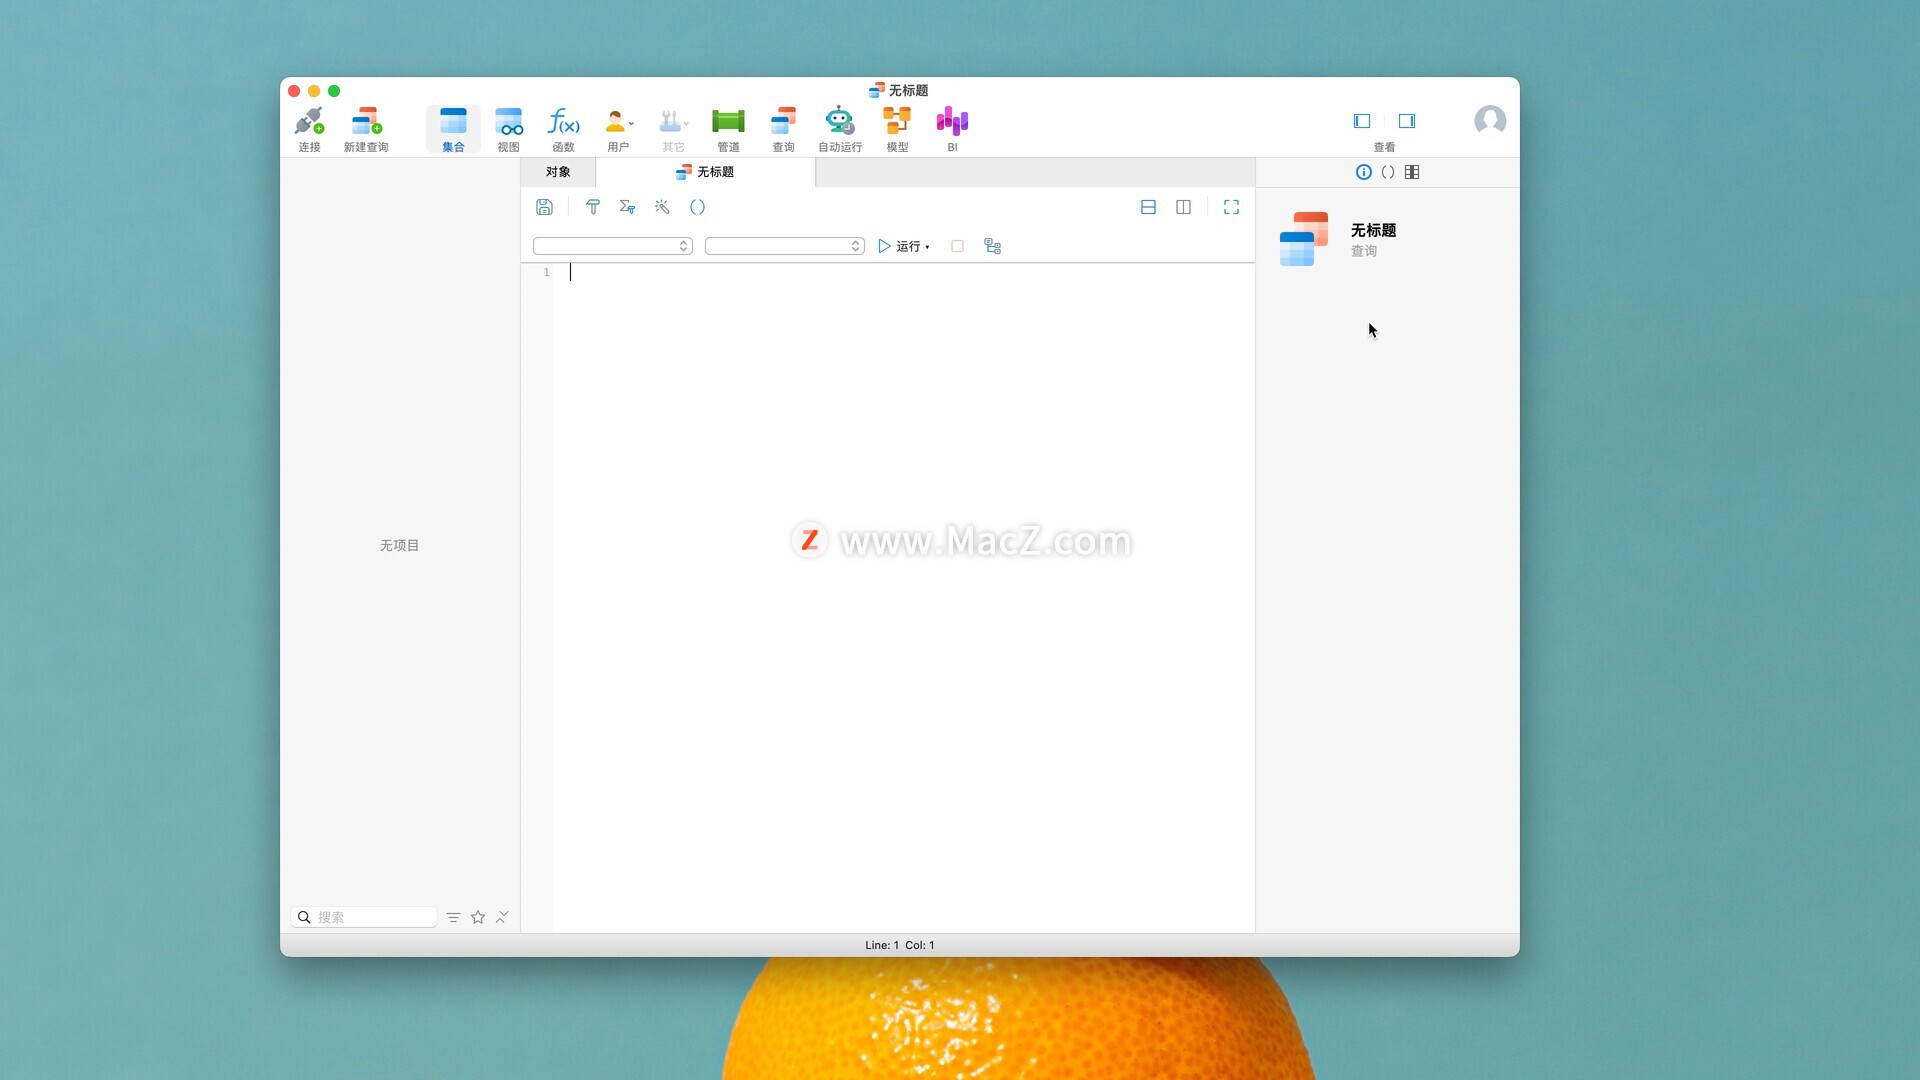Show the object pane layout tab

pyautogui.click(x=1412, y=172)
